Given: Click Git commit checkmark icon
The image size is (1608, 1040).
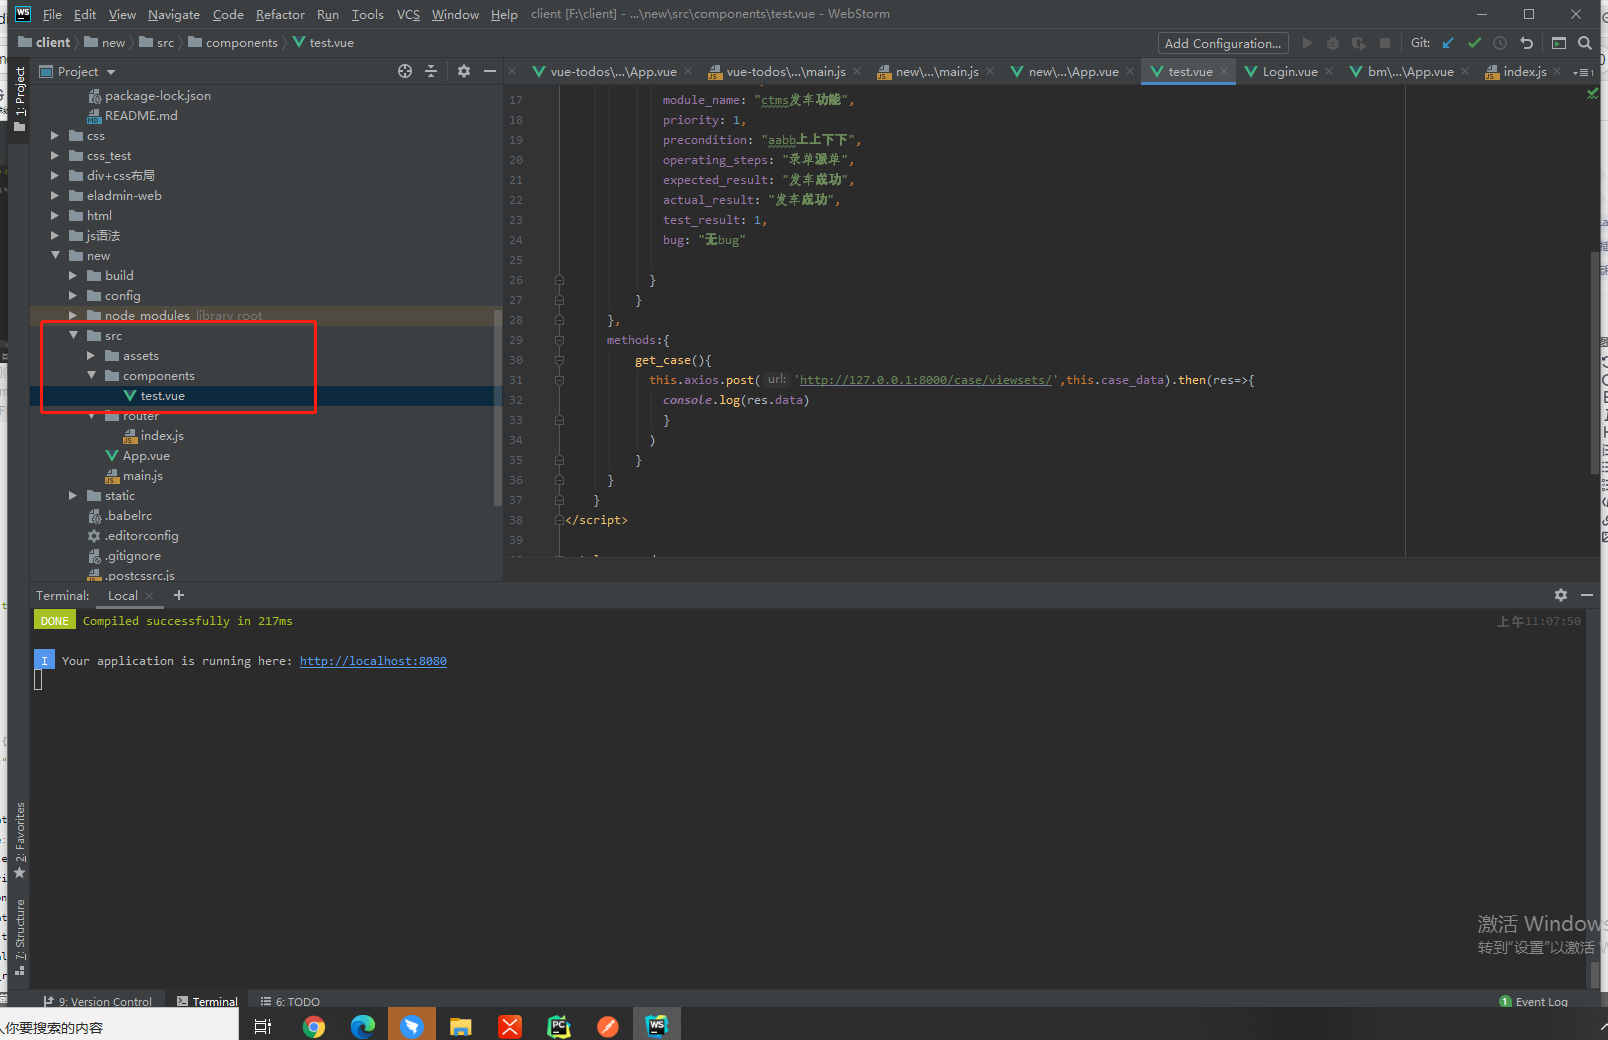Looking at the screenshot, I should coord(1474,43).
